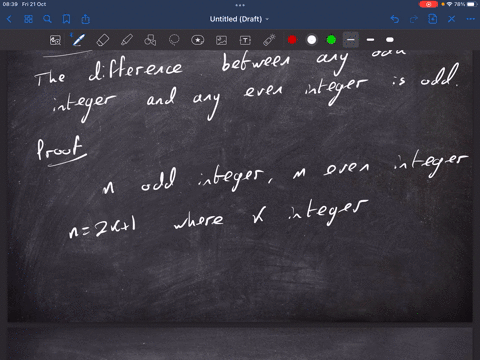Open the search tool

pyautogui.click(x=47, y=19)
